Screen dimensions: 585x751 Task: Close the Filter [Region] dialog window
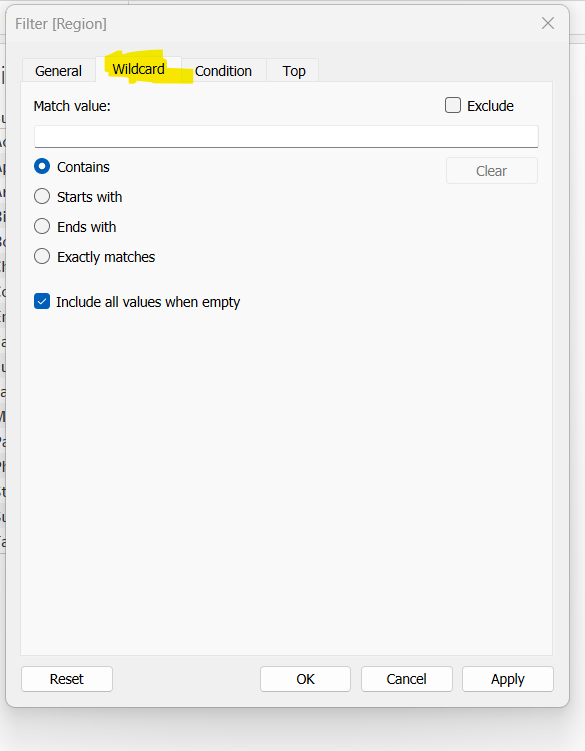tap(548, 23)
